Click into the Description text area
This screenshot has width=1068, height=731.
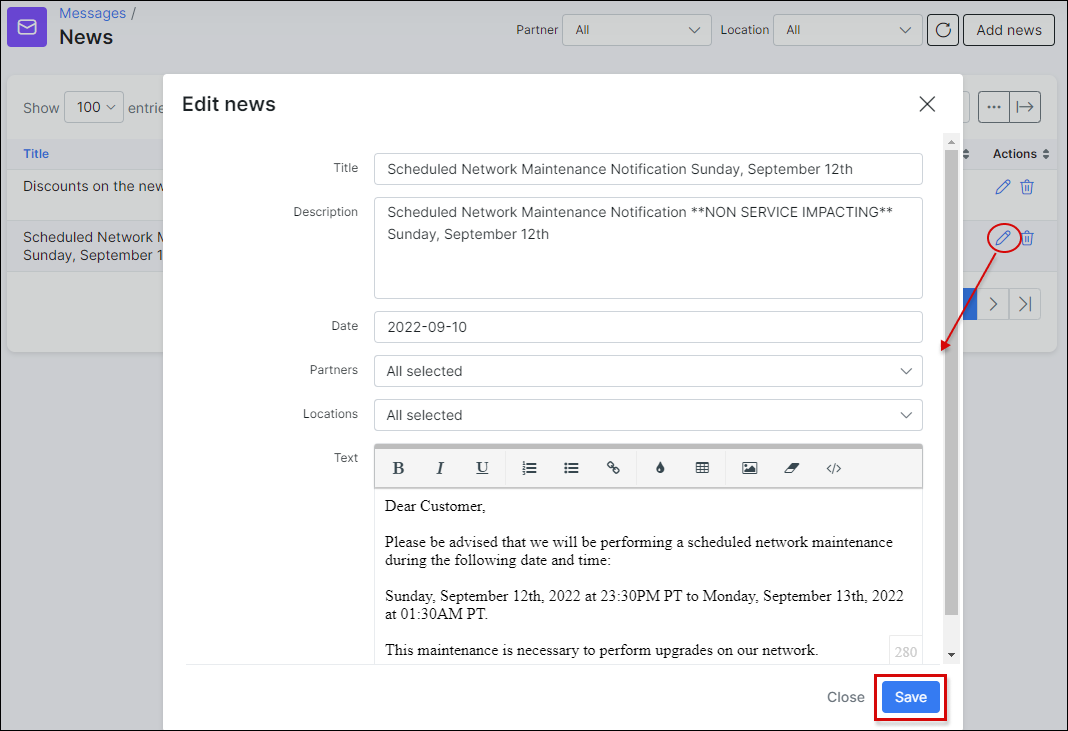tap(648, 248)
